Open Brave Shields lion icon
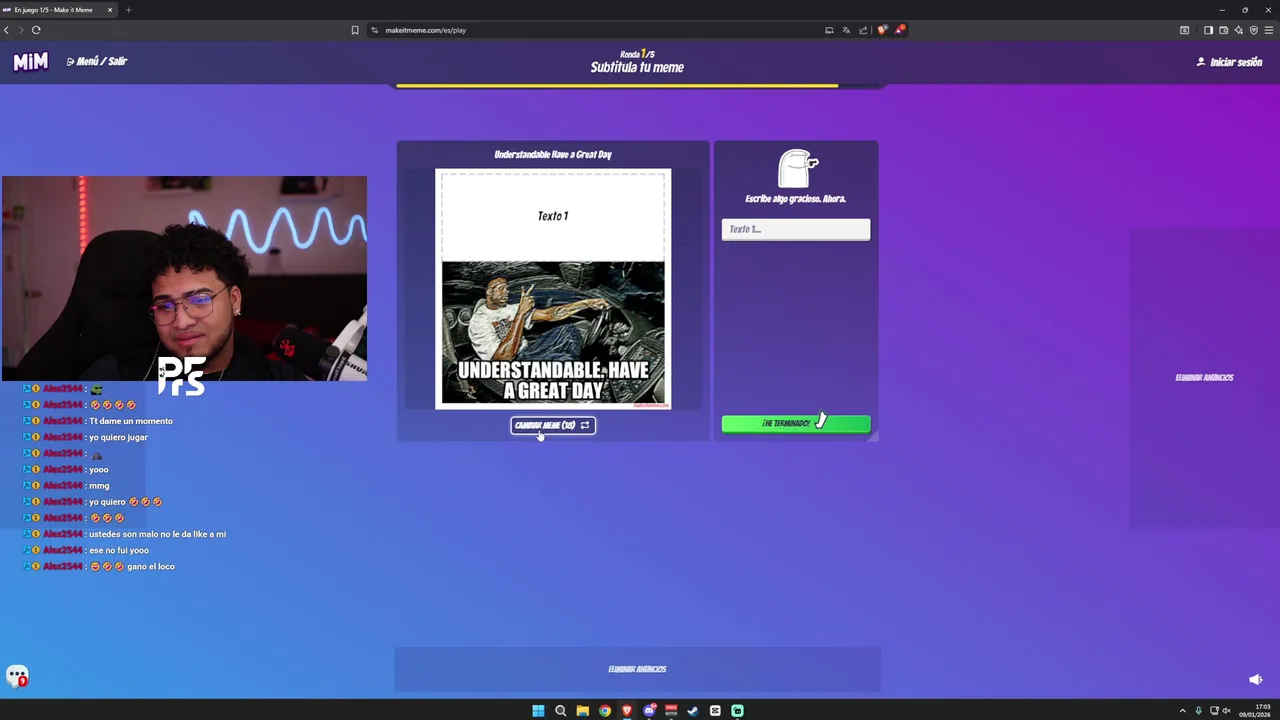This screenshot has width=1280, height=720. (881, 30)
